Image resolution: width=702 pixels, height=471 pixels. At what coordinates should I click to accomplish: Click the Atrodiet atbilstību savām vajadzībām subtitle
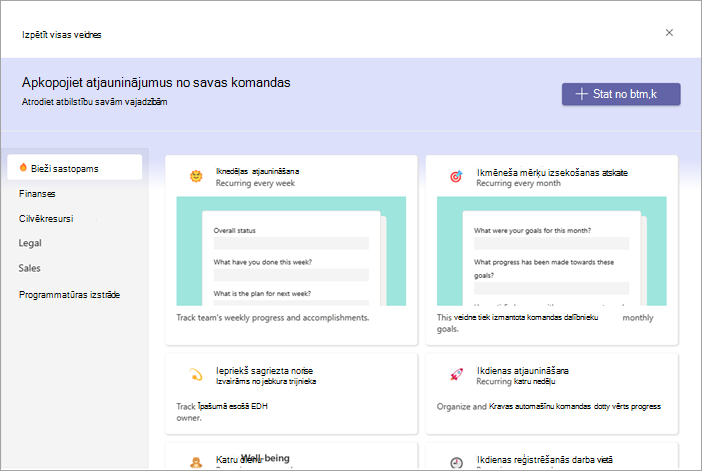[94, 102]
